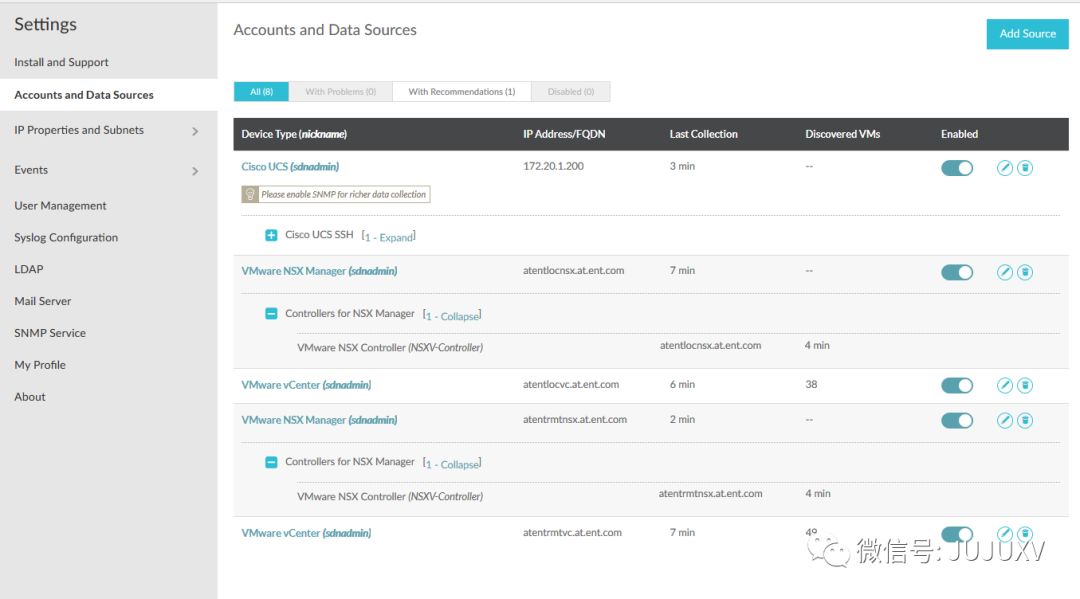
Task: Open VMware vCenter link for atentlocvc
Action: [306, 385]
